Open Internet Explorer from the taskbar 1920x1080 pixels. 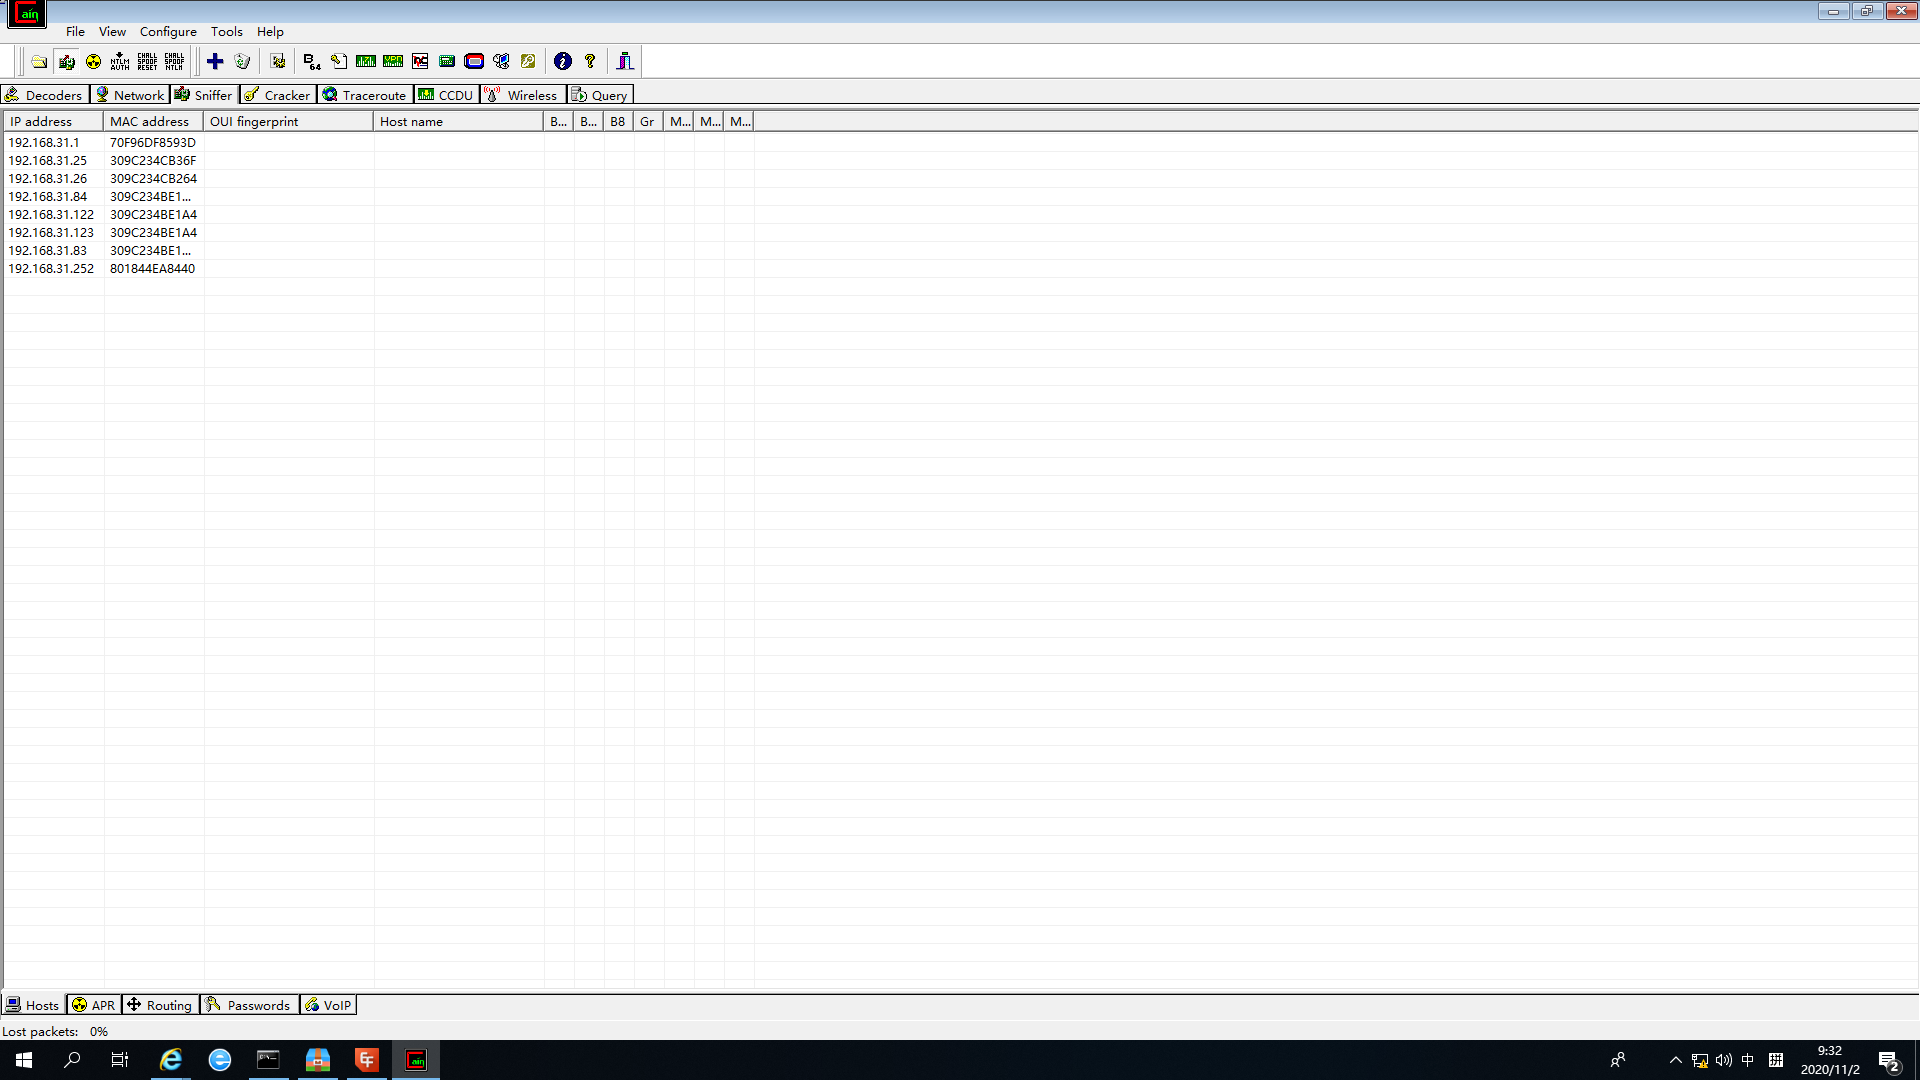pyautogui.click(x=171, y=1060)
